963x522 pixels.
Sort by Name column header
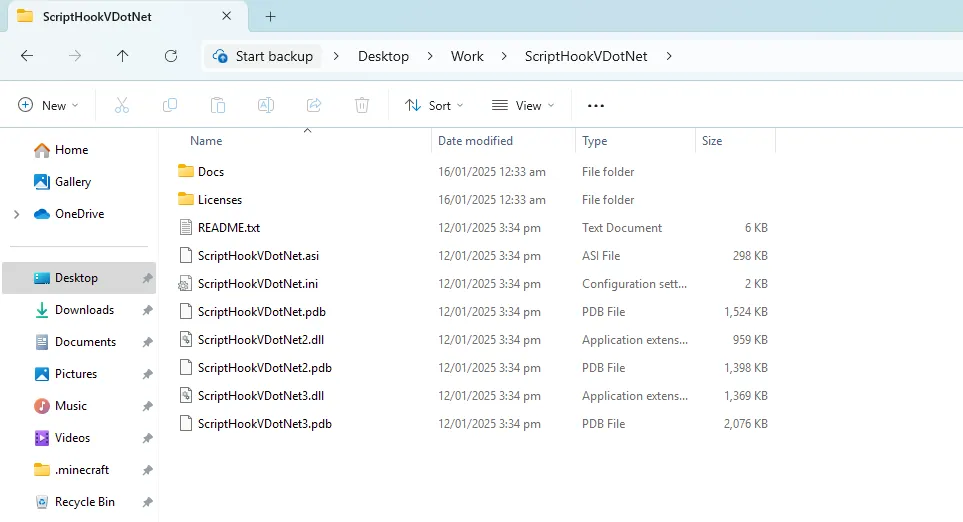click(206, 141)
